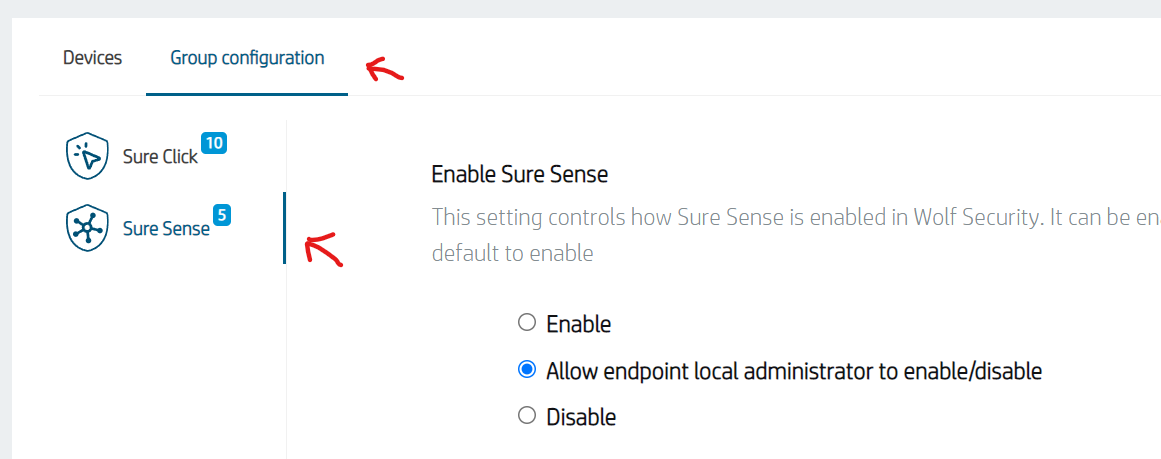The image size is (1161, 459).
Task: Click the Sure Sense shield icon
Action: pyautogui.click(x=87, y=228)
